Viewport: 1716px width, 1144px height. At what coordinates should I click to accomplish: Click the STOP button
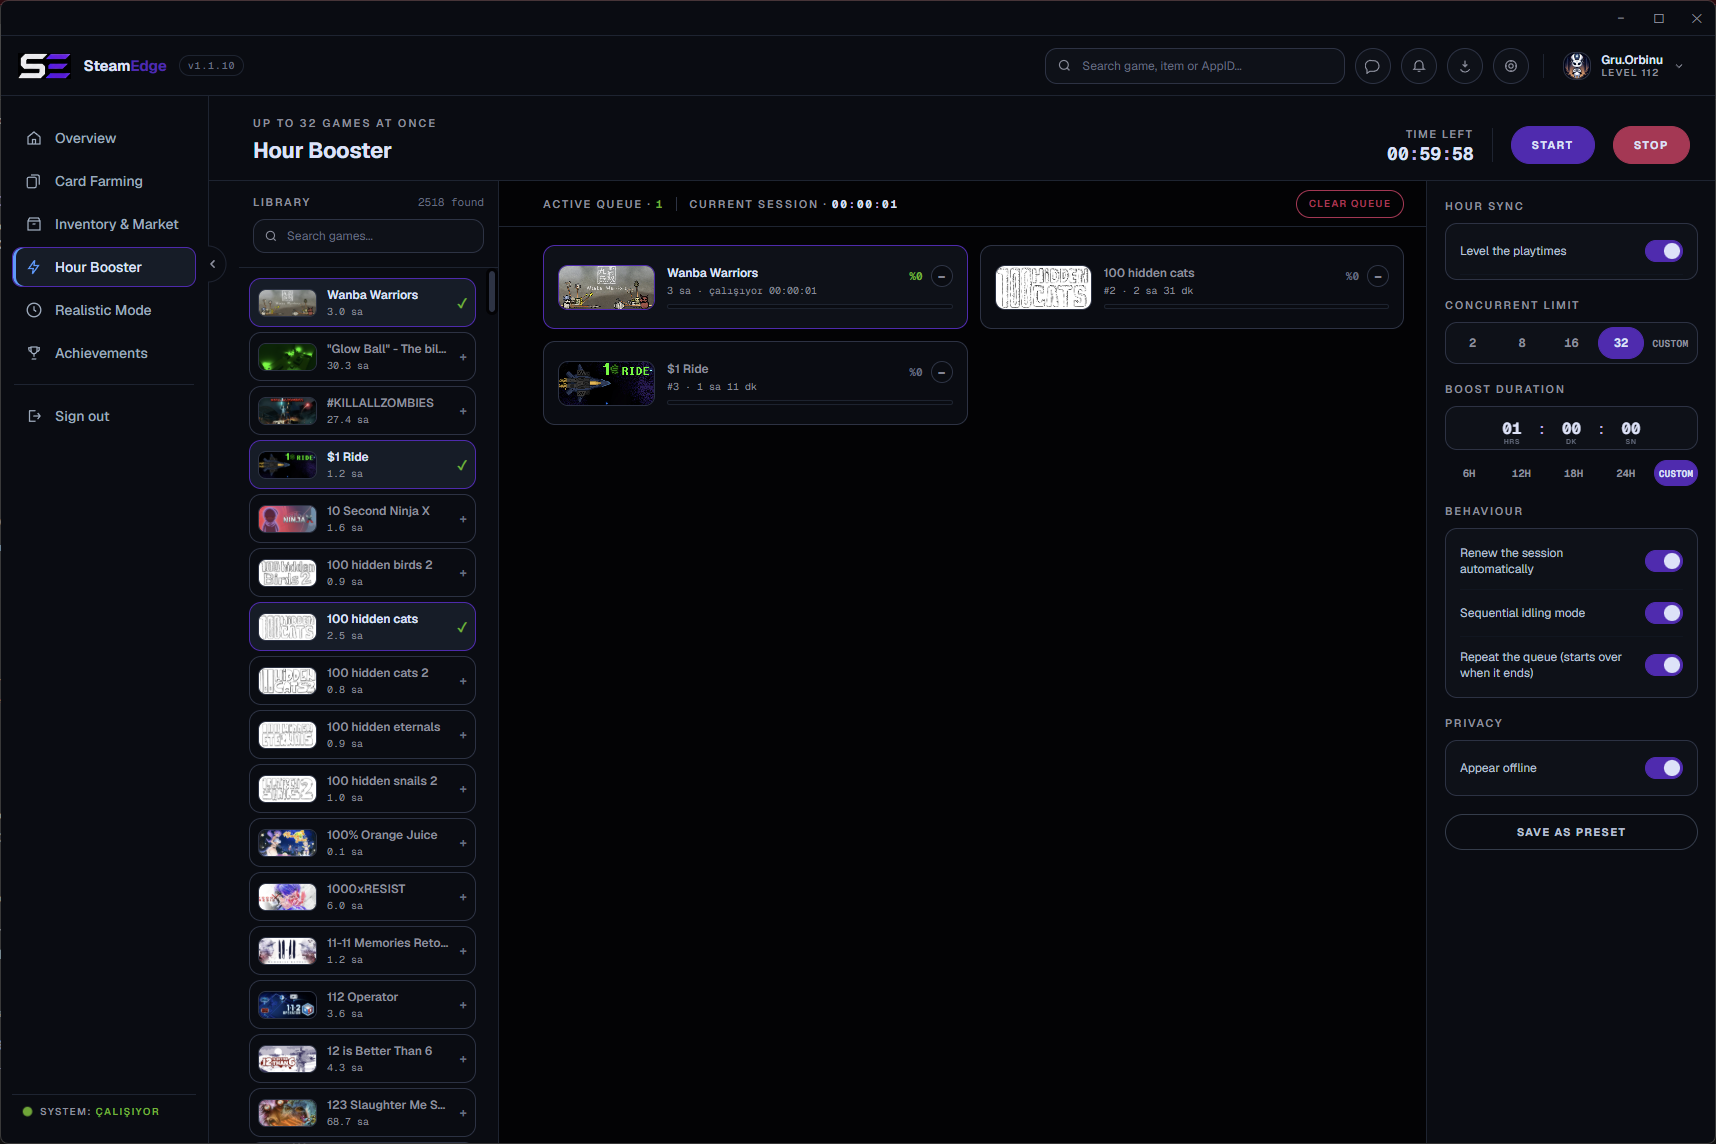(x=1651, y=145)
